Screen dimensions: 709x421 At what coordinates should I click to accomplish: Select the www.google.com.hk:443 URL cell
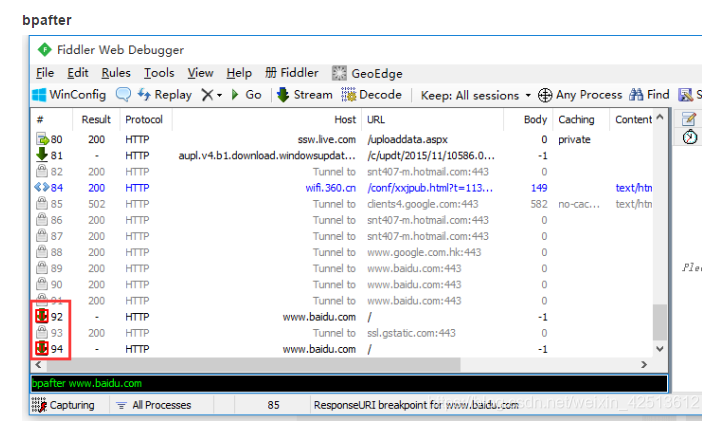(x=424, y=252)
